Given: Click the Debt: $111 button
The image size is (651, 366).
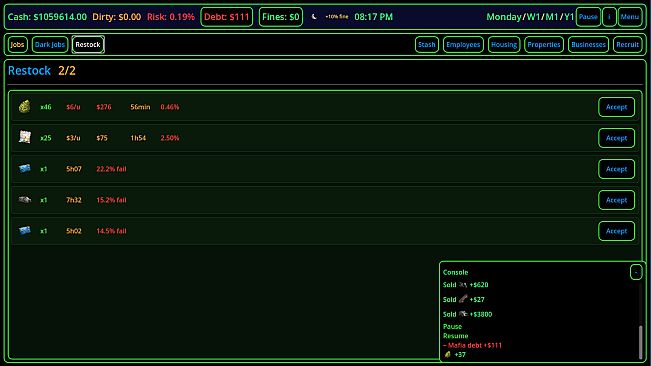Looking at the screenshot, I should point(227,17).
